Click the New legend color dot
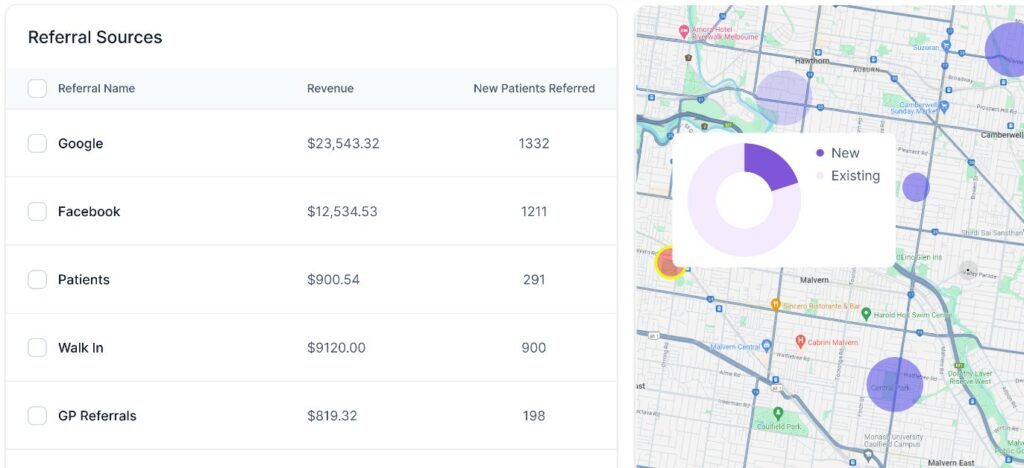 [820, 153]
